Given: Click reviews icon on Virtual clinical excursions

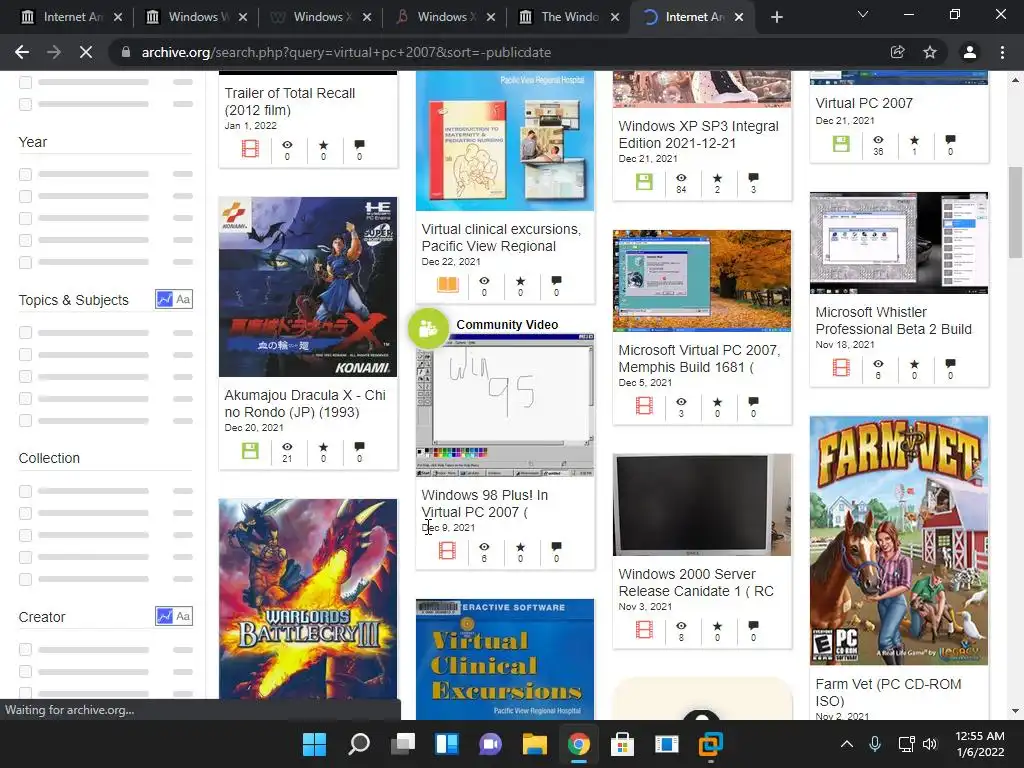Looking at the screenshot, I should pos(556,281).
